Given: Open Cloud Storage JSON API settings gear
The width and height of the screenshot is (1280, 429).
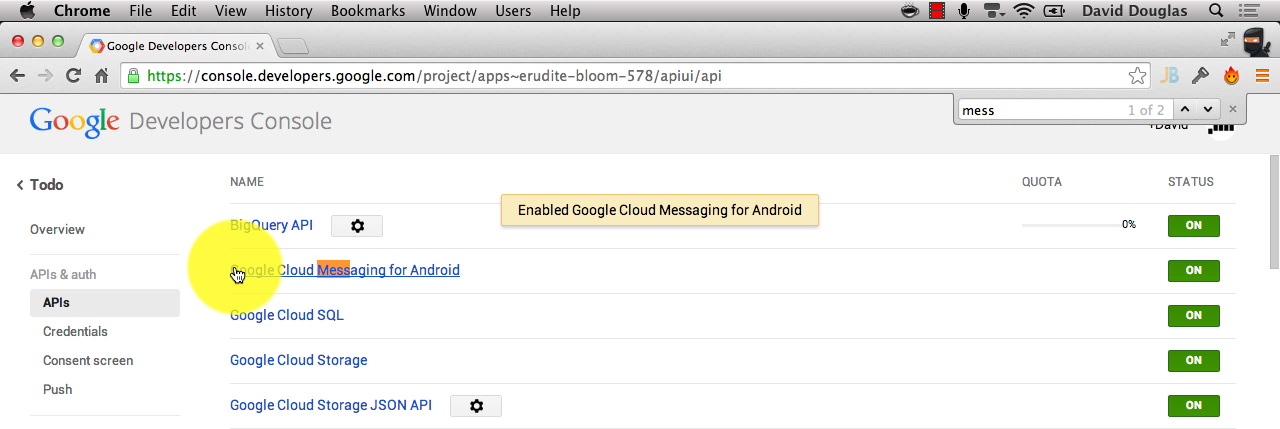Looking at the screenshot, I should click(x=476, y=406).
